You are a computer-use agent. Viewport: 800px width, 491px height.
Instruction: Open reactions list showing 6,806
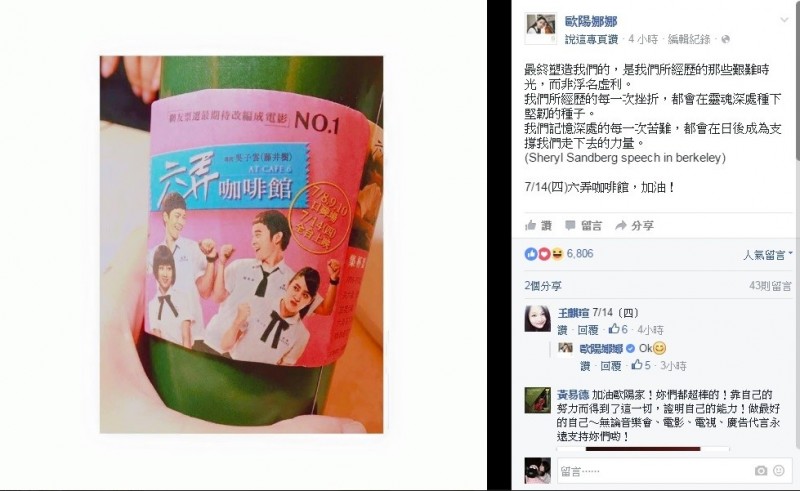click(x=559, y=254)
